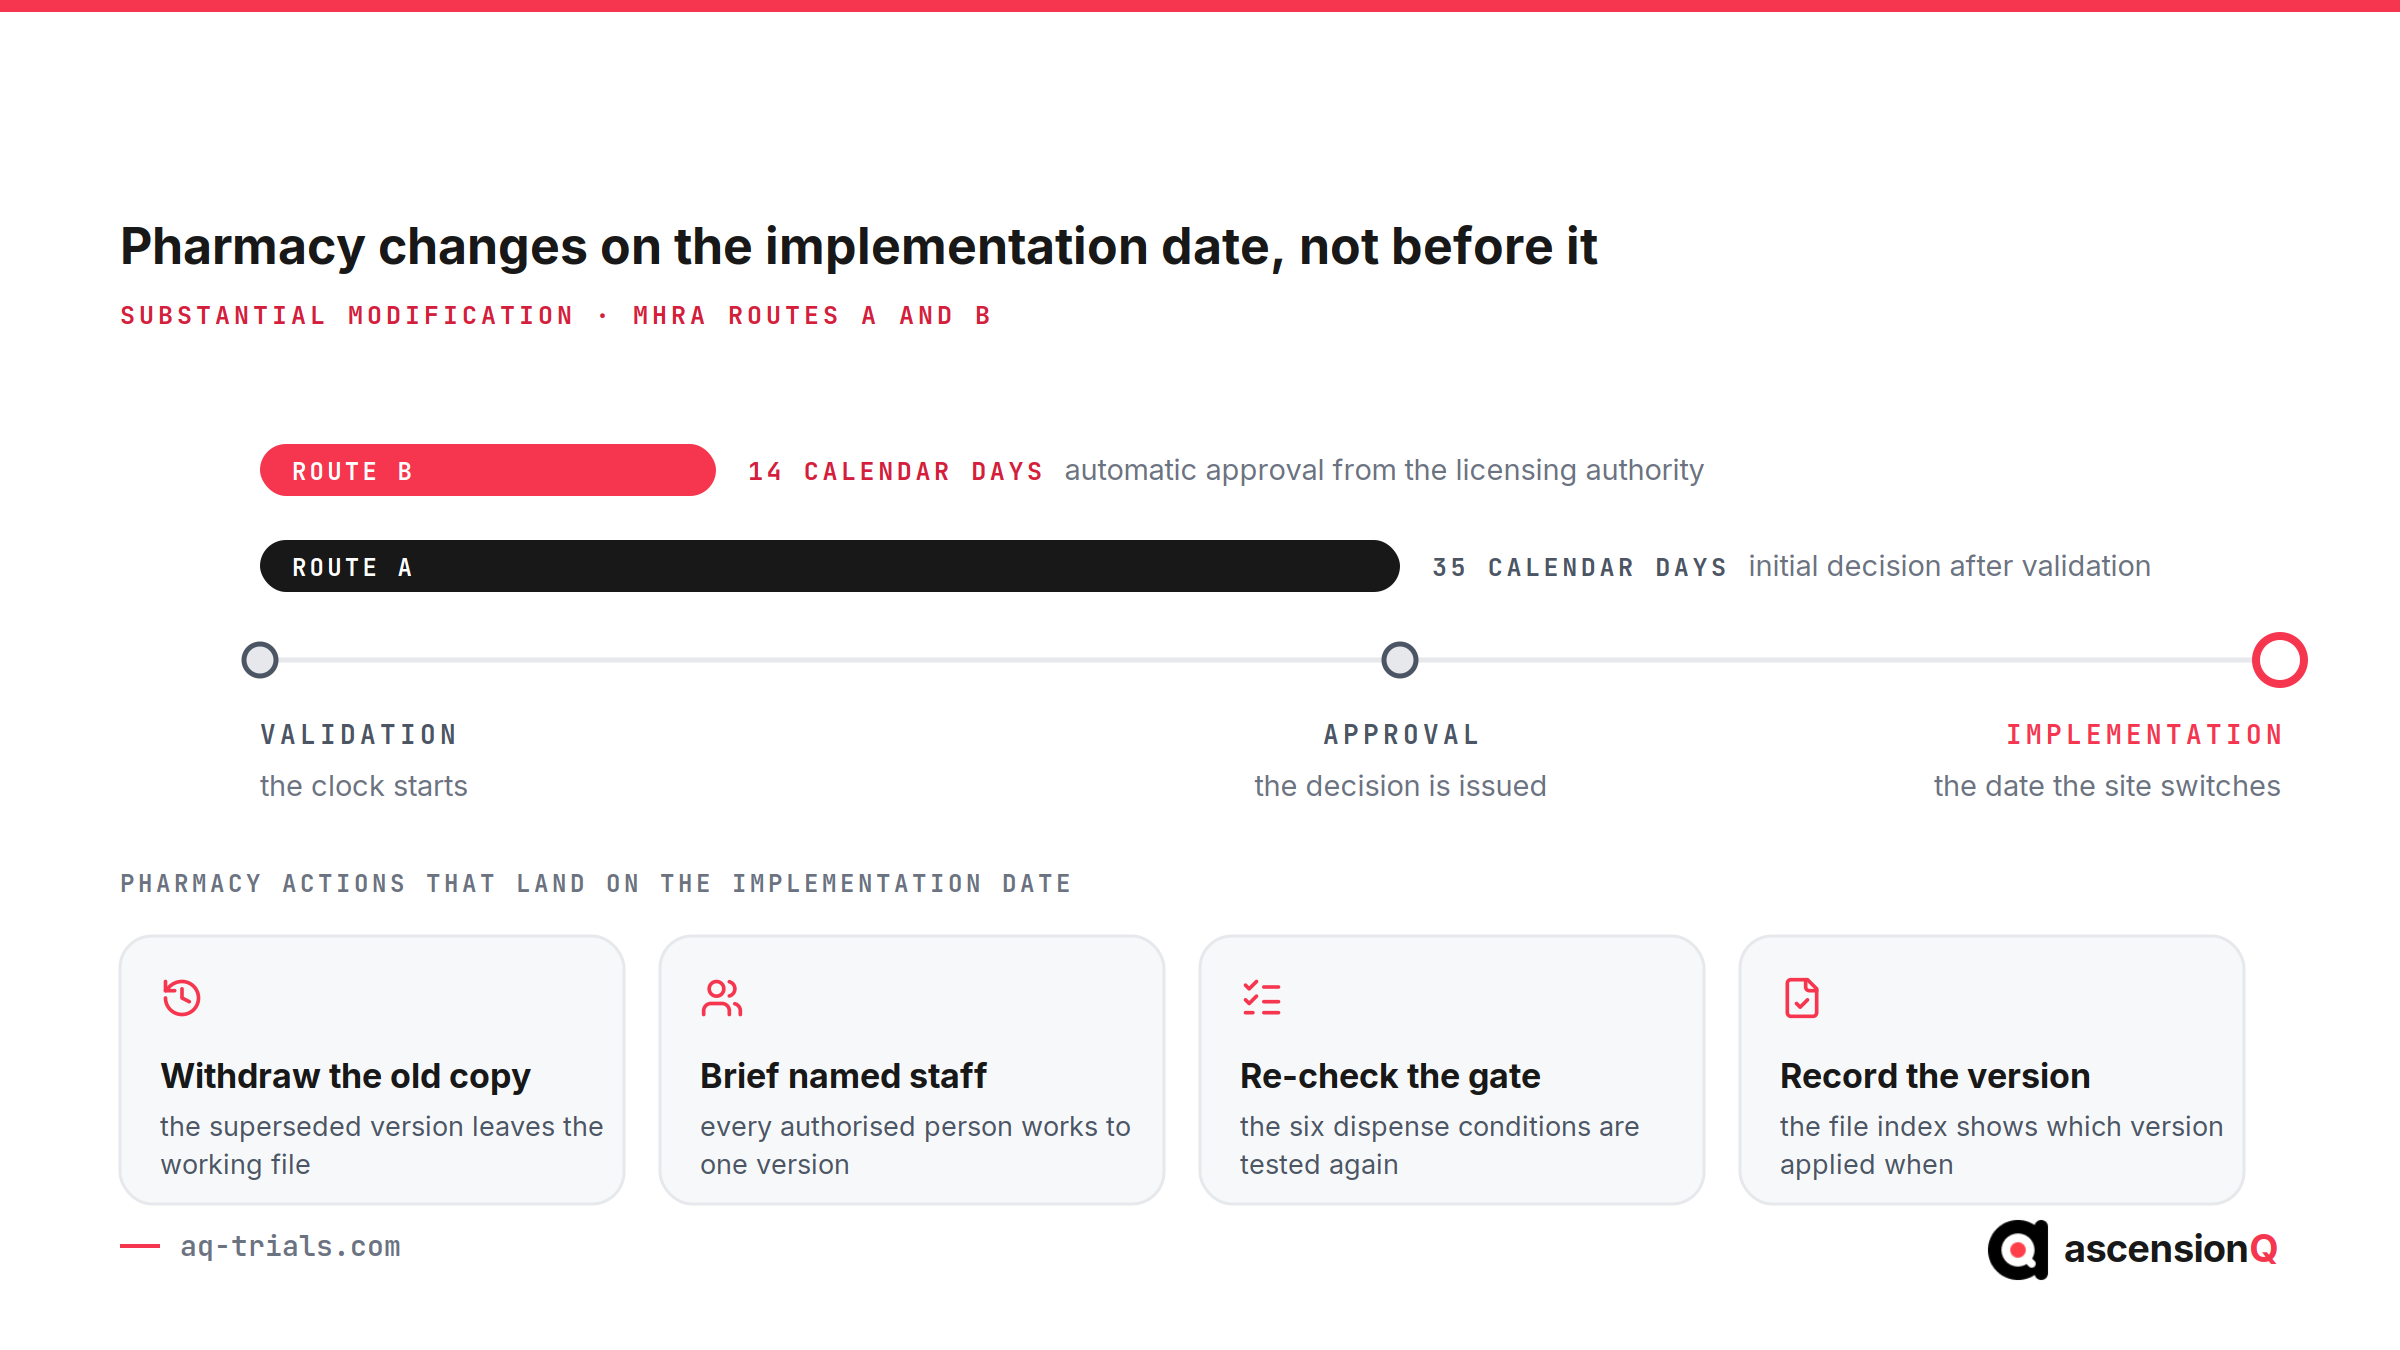2400x1350 pixels.
Task: Click the "Record the version" heading
Action: 1935,1076
